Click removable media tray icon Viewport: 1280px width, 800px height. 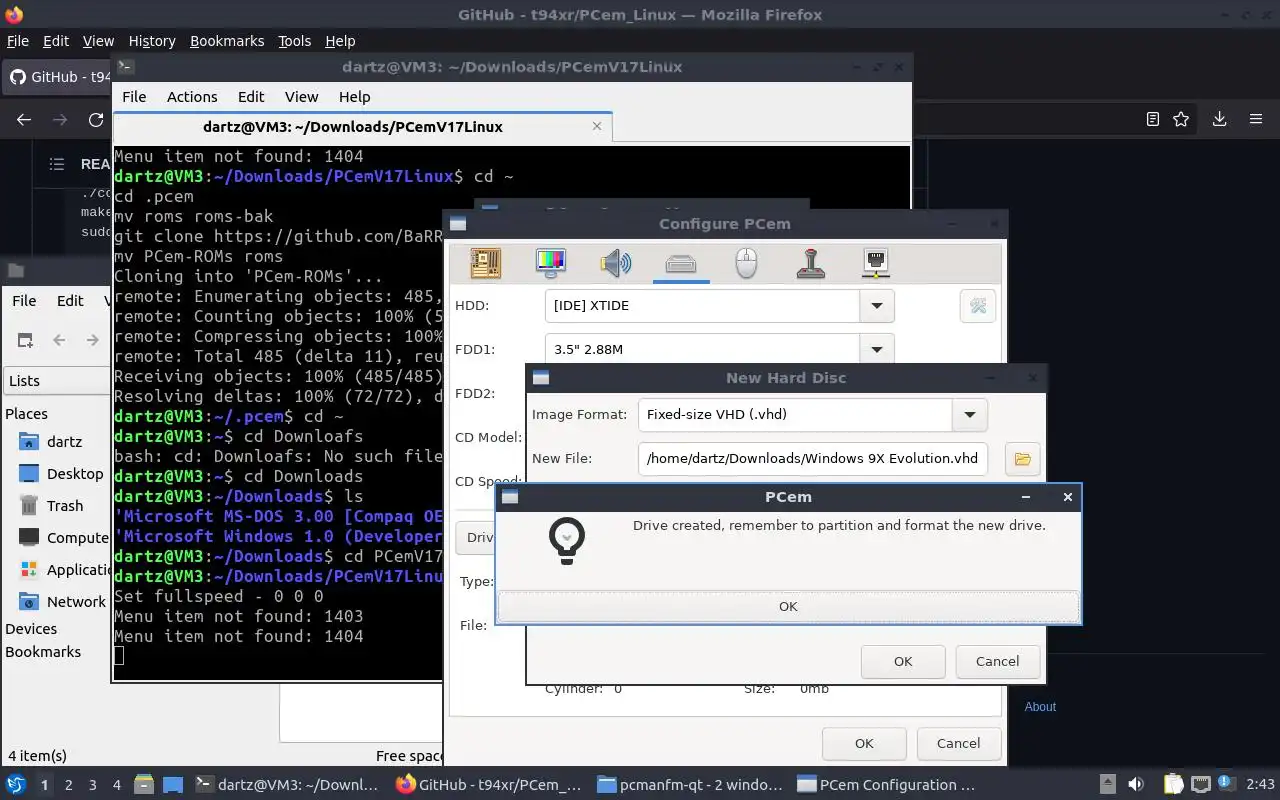click(x=1107, y=785)
